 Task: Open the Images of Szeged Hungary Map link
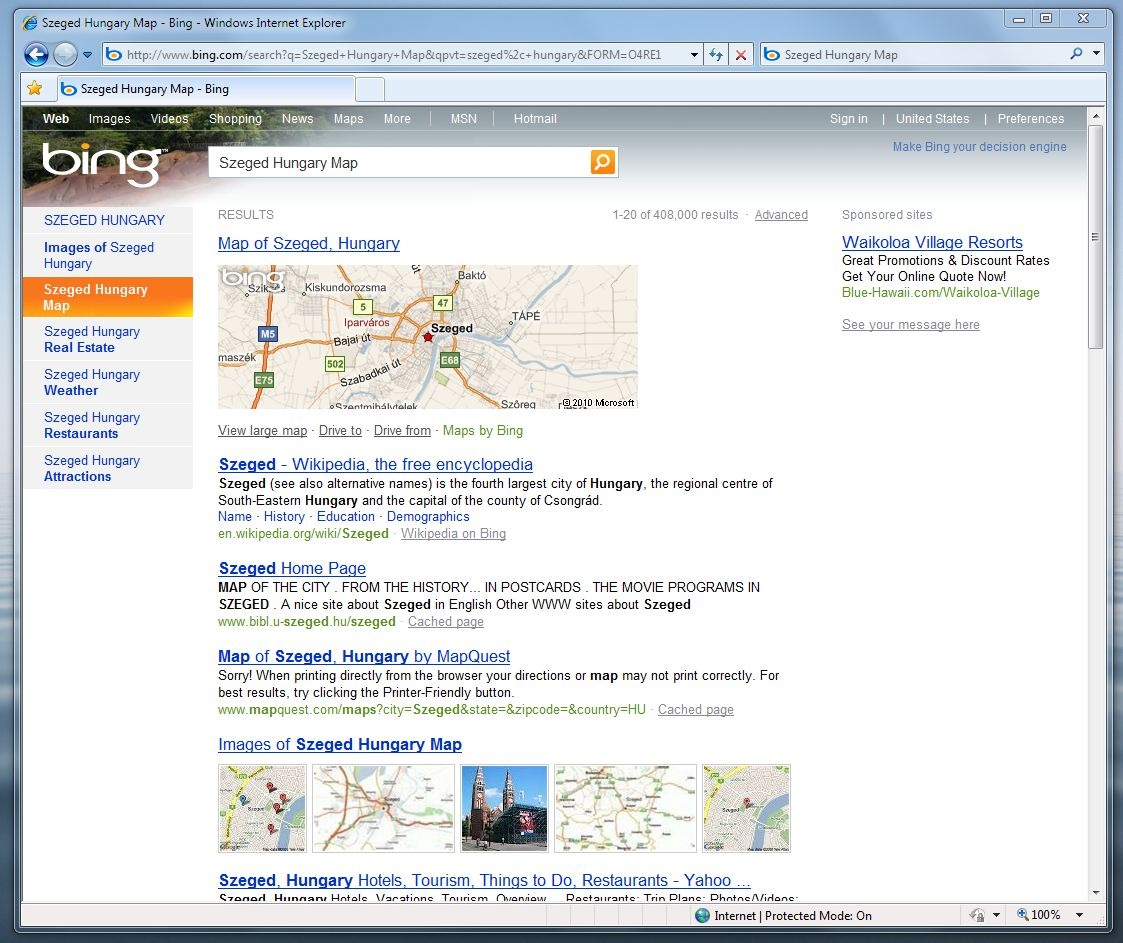coord(339,745)
